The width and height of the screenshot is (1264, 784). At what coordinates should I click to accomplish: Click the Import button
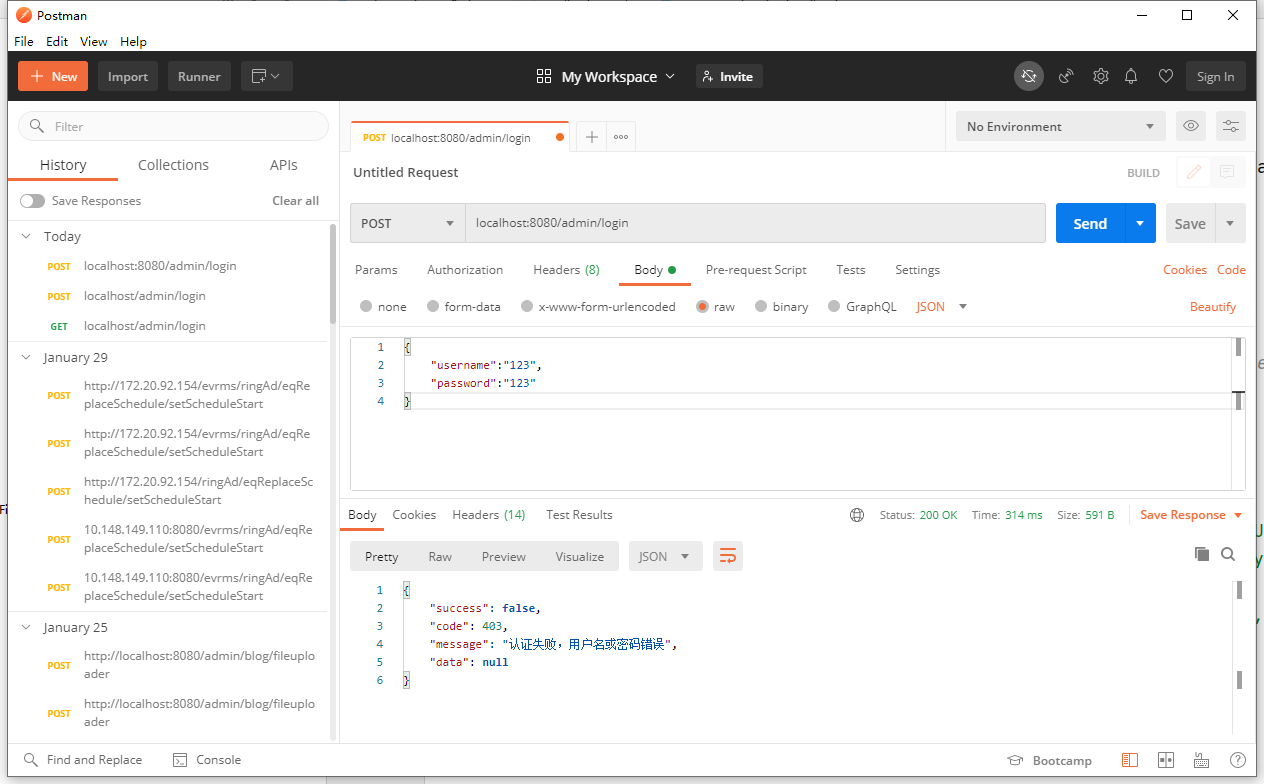128,76
